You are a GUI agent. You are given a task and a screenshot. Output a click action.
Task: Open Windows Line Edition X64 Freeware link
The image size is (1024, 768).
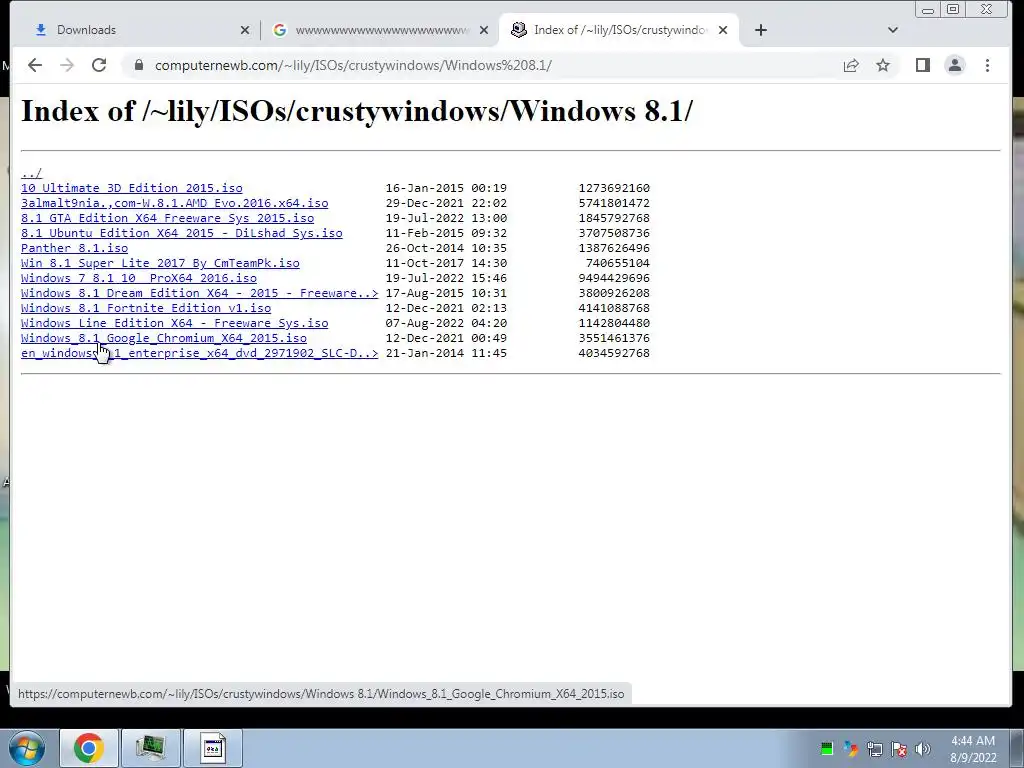point(174,323)
